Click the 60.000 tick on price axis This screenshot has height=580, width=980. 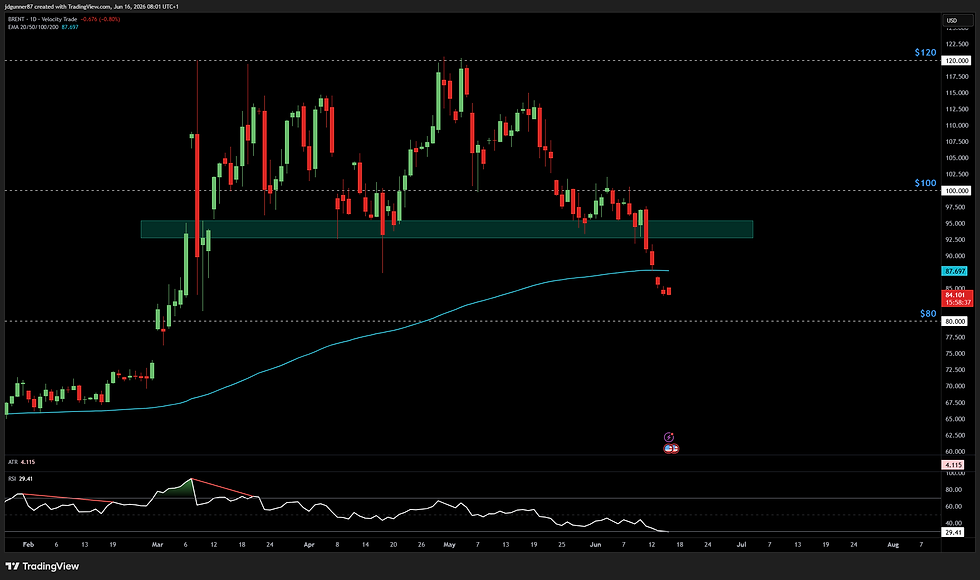(x=957, y=451)
